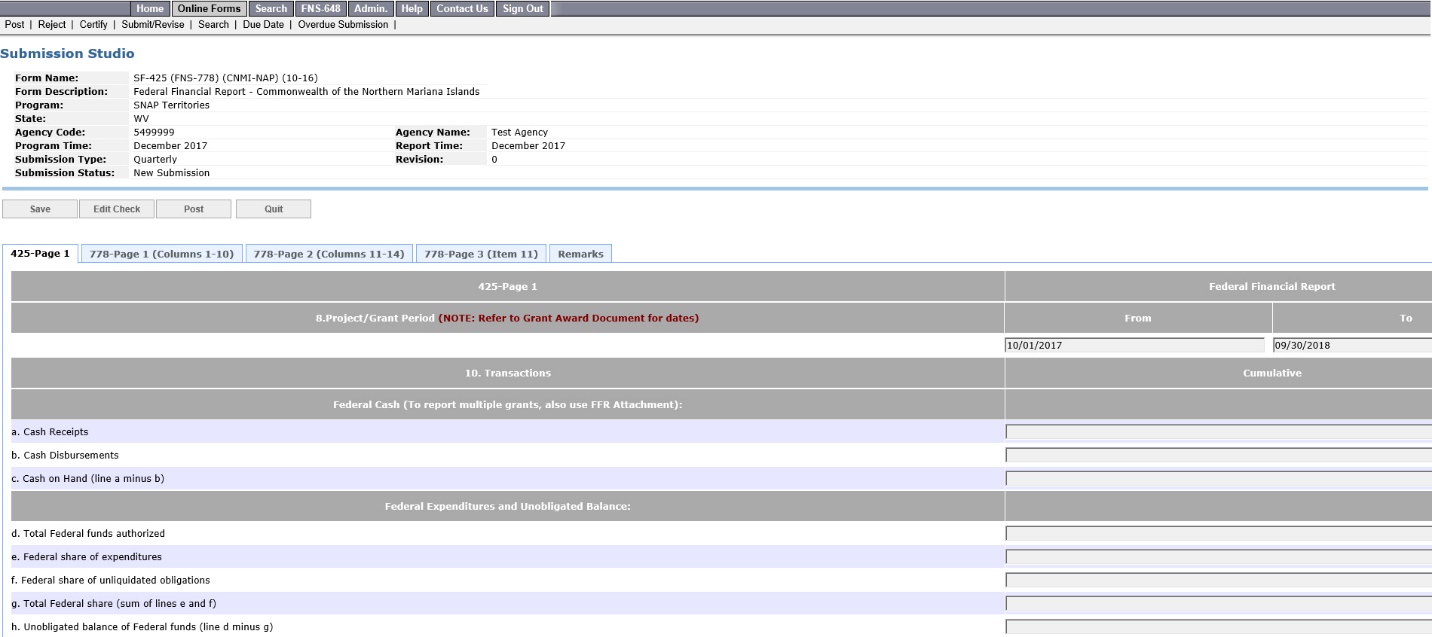This screenshot has height=637, width=1432.
Task: Go to FNS-648 menu
Action: pyautogui.click(x=320, y=8)
